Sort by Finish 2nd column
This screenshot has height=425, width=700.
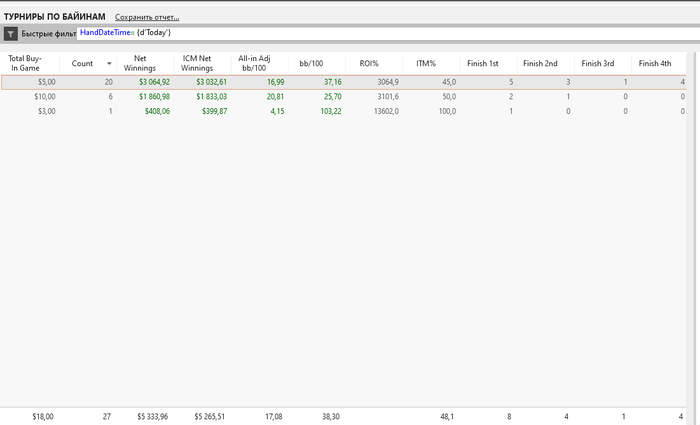point(540,63)
